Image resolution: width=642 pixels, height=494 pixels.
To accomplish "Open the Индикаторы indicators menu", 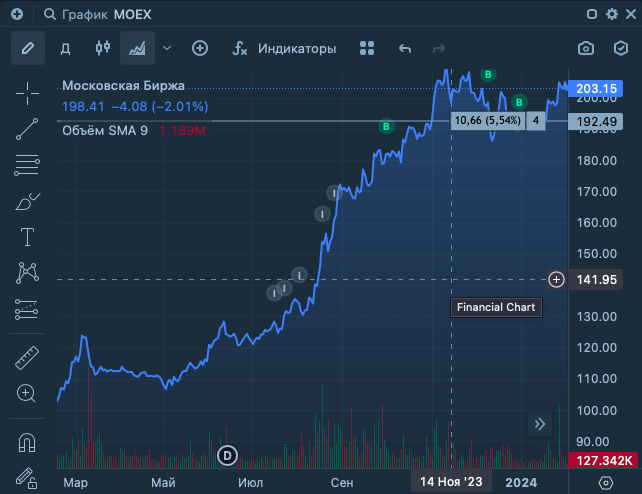I will (x=297, y=48).
